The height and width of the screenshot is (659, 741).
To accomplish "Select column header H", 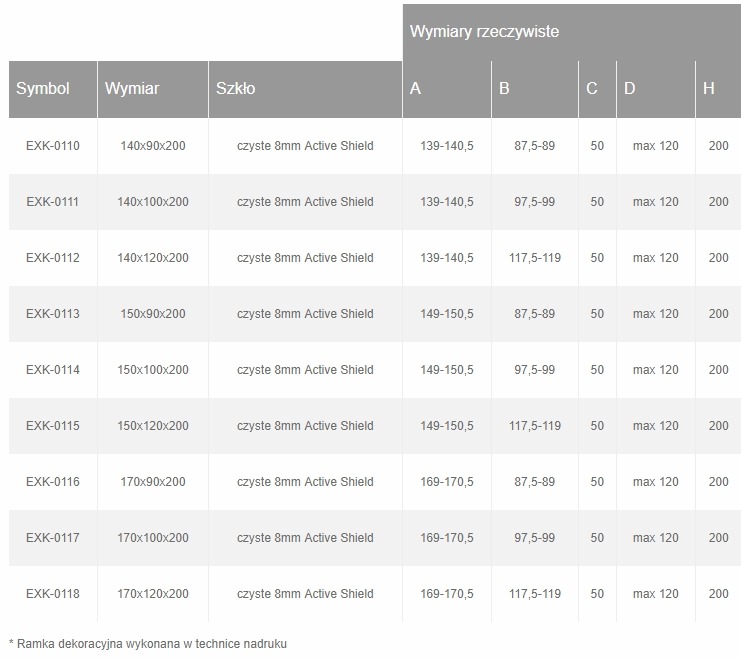I will [x=709, y=88].
